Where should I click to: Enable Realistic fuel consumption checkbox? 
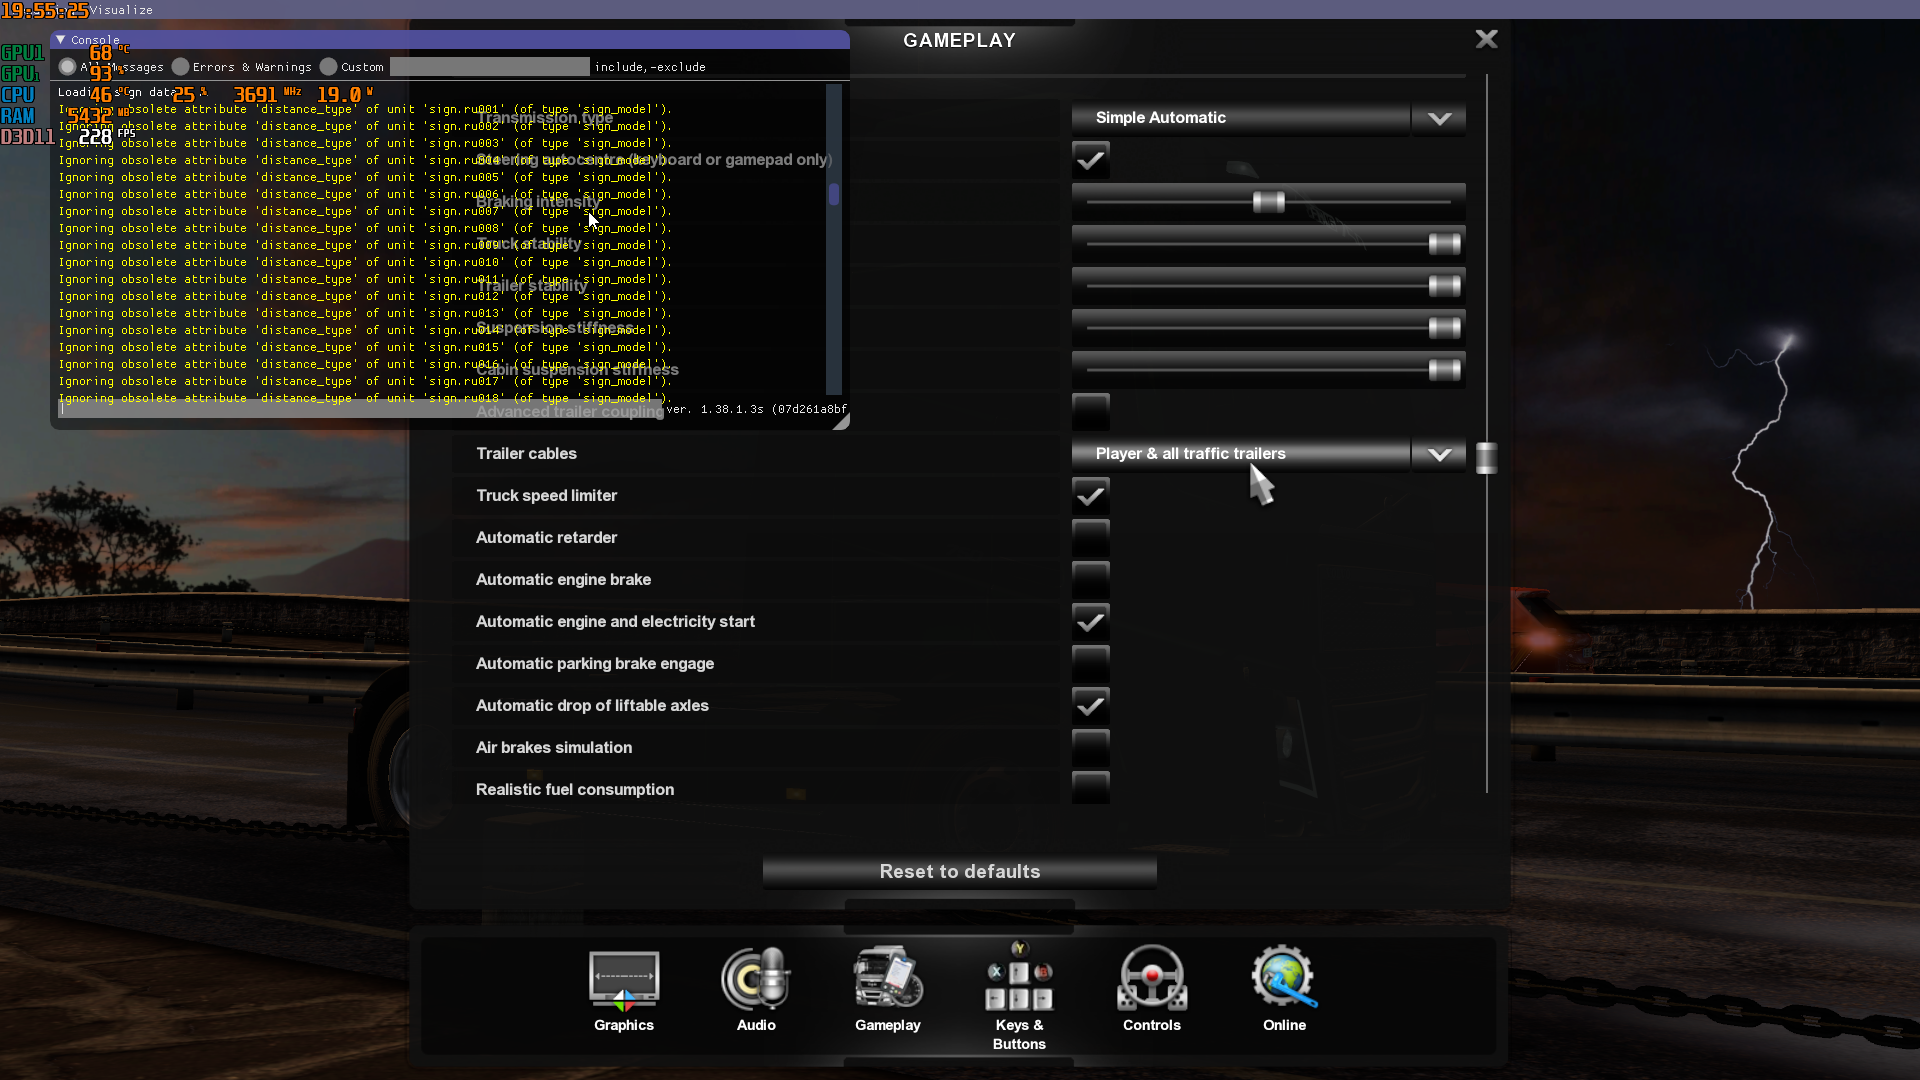(x=1090, y=789)
